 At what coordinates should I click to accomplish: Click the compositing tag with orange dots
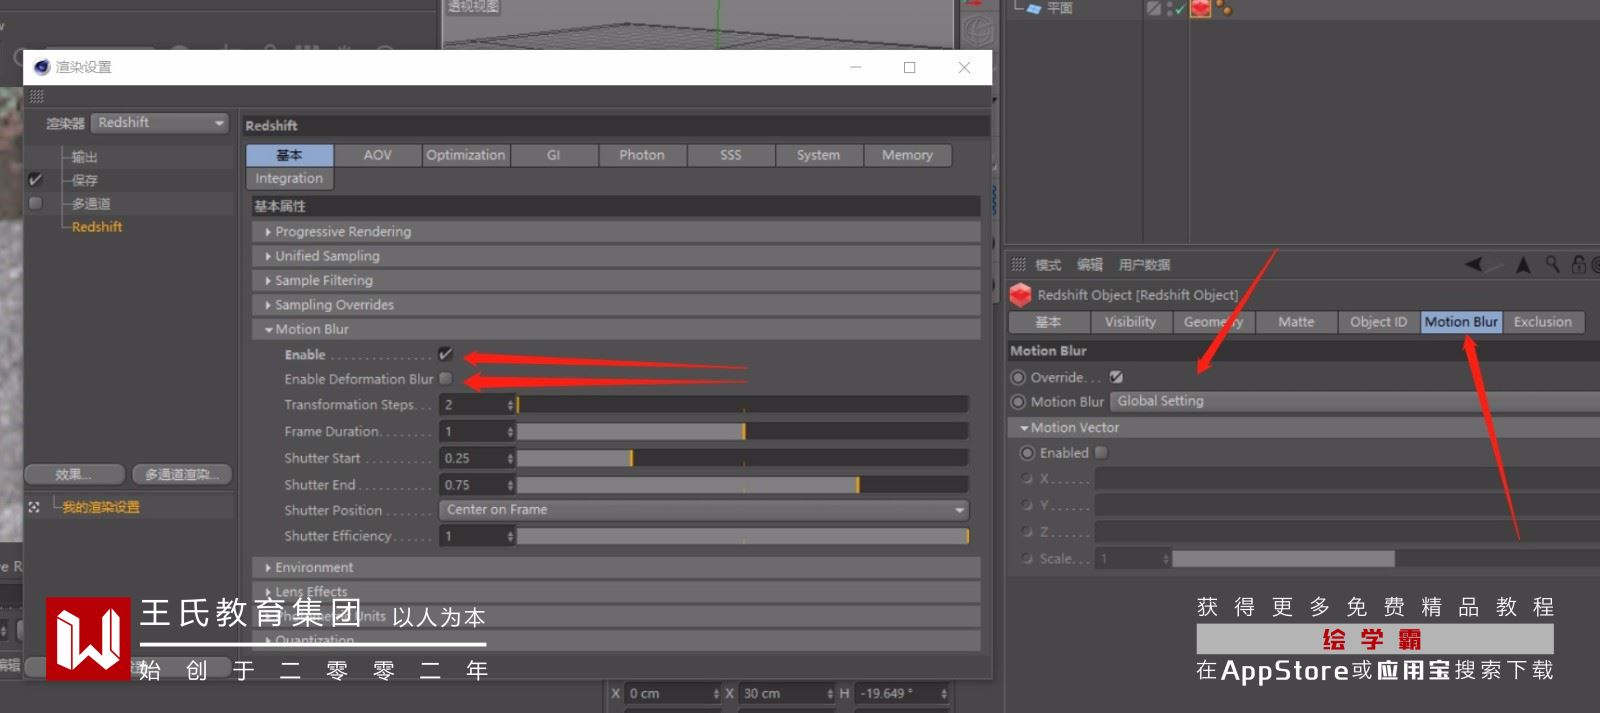[1224, 8]
